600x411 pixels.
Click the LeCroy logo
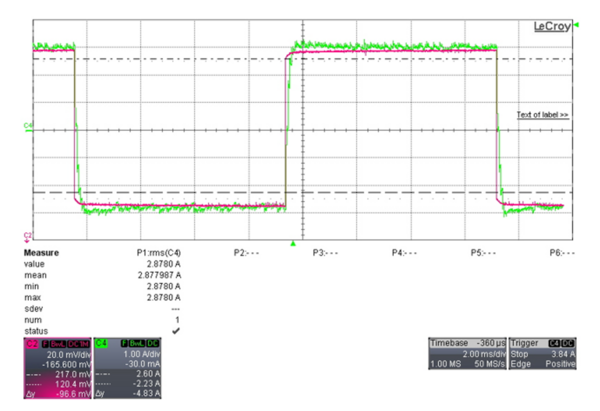(551, 27)
